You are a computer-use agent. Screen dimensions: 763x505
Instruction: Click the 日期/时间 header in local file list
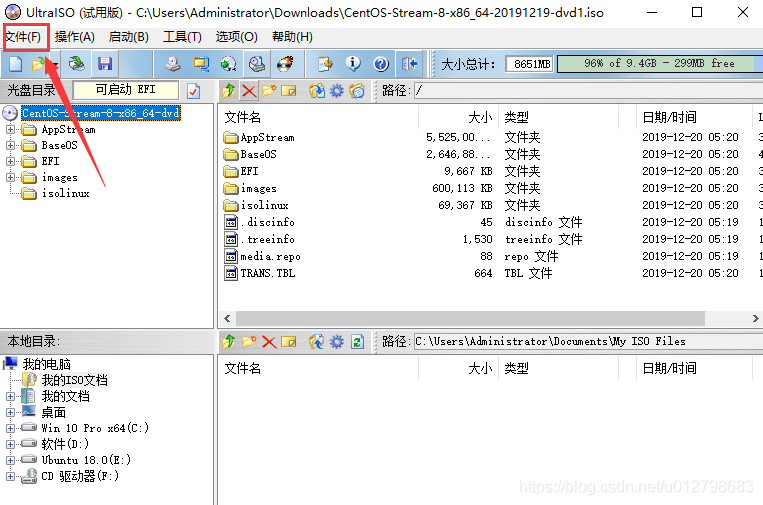click(694, 368)
